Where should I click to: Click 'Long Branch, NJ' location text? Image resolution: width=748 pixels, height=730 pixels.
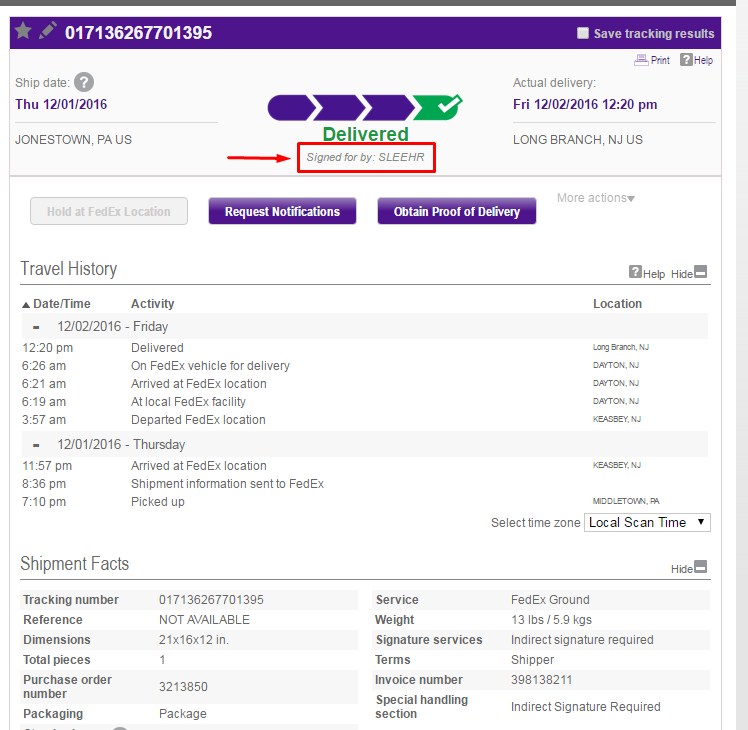click(x=621, y=347)
